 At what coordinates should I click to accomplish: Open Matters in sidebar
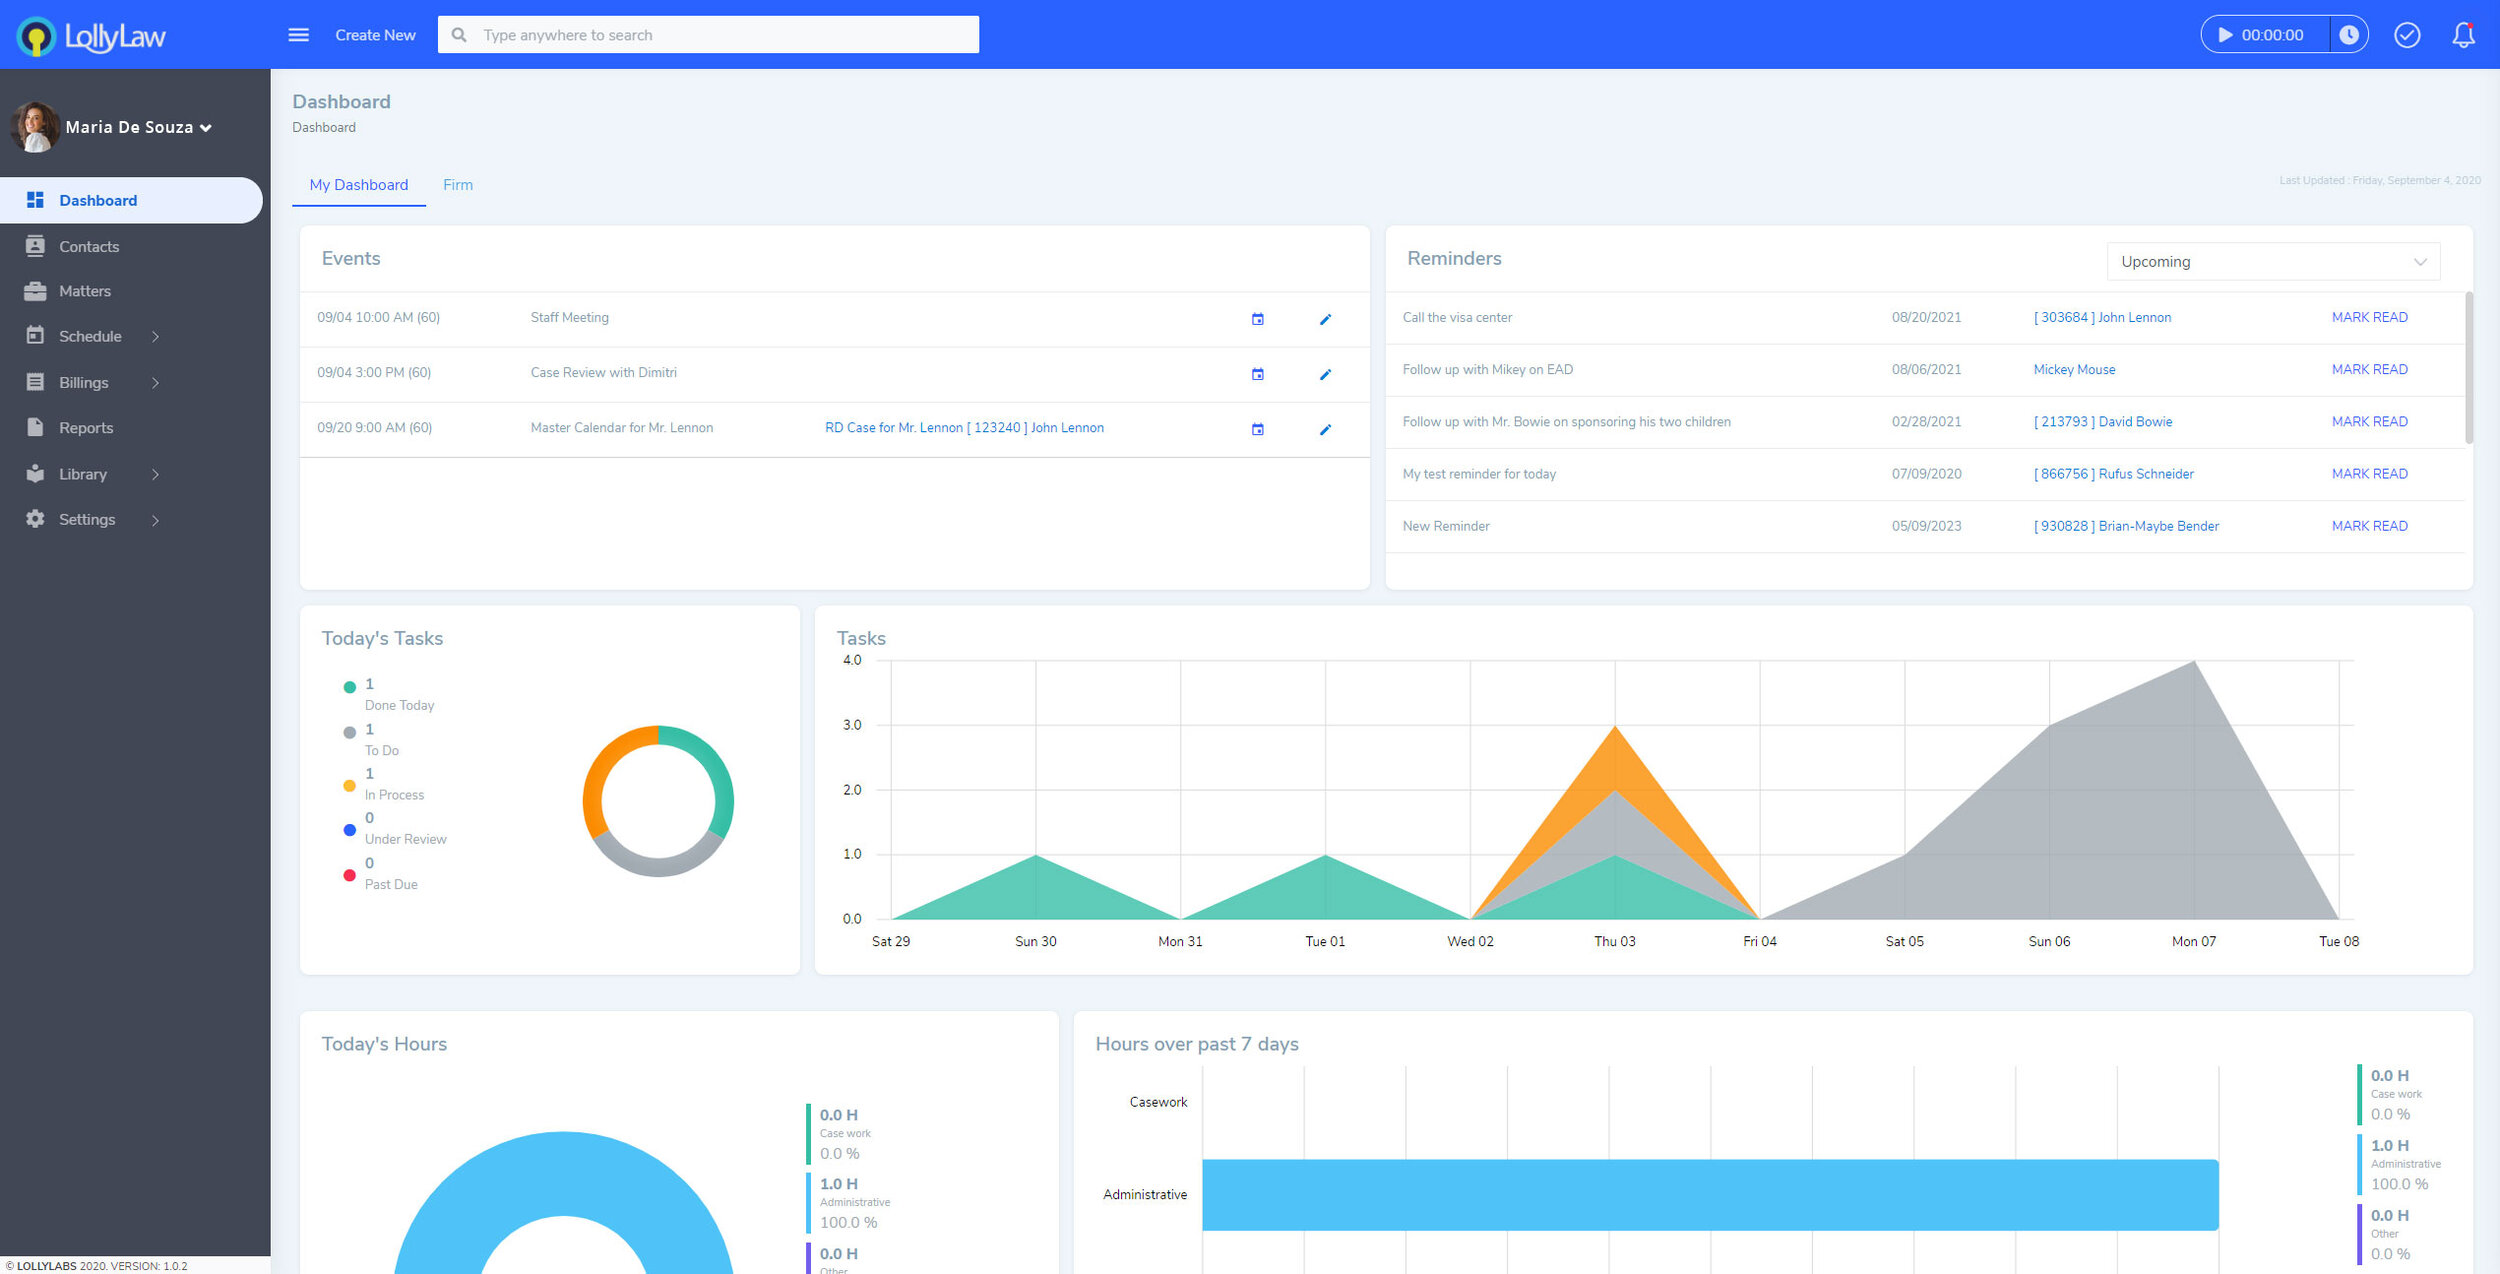[x=85, y=291]
